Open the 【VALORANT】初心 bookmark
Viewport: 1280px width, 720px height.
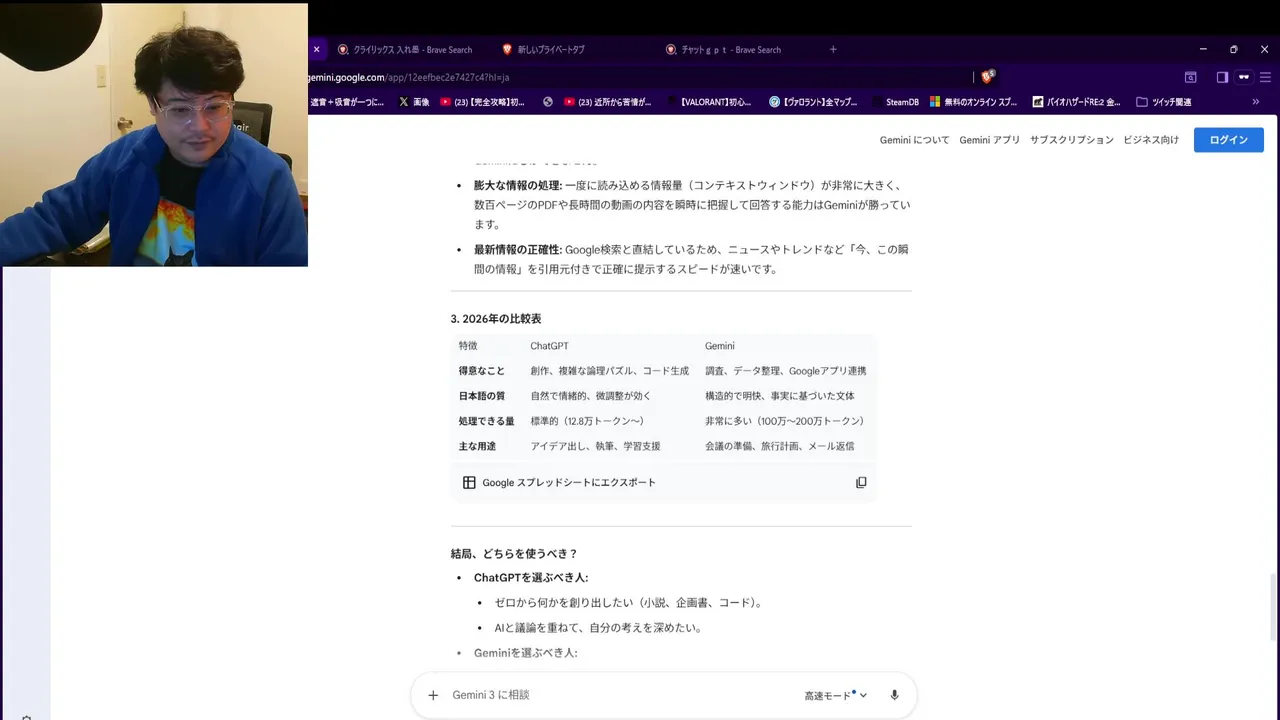[709, 102]
